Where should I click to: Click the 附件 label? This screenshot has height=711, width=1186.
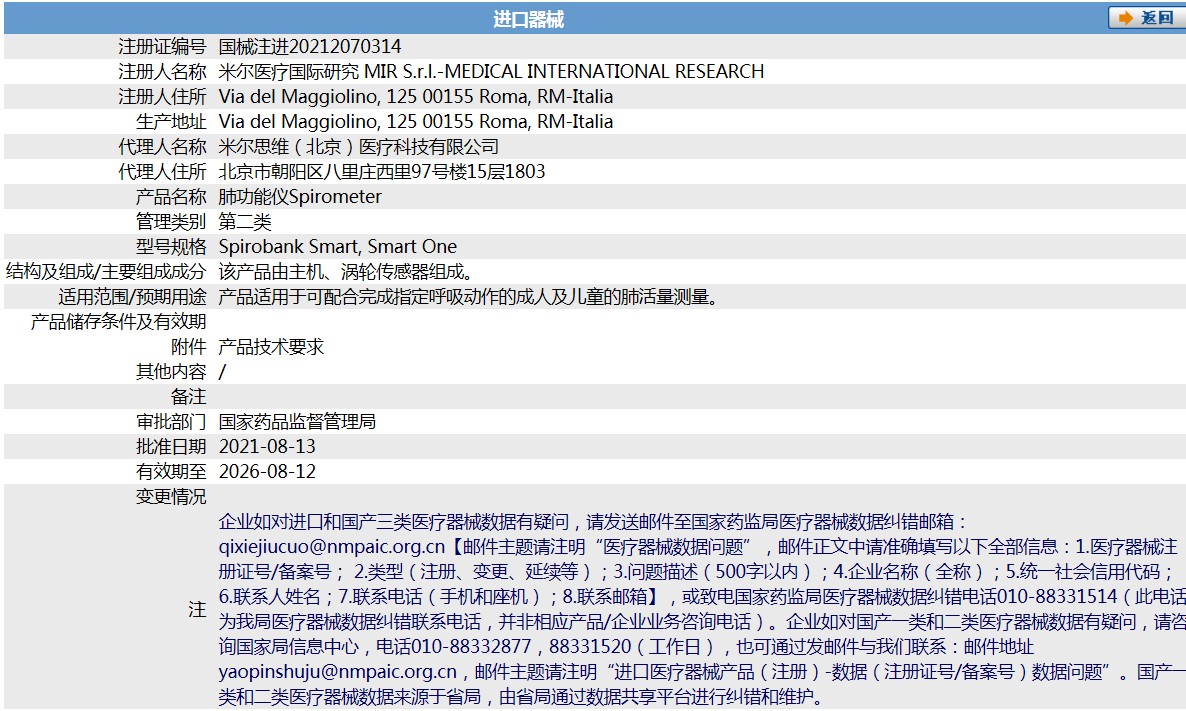click(188, 347)
